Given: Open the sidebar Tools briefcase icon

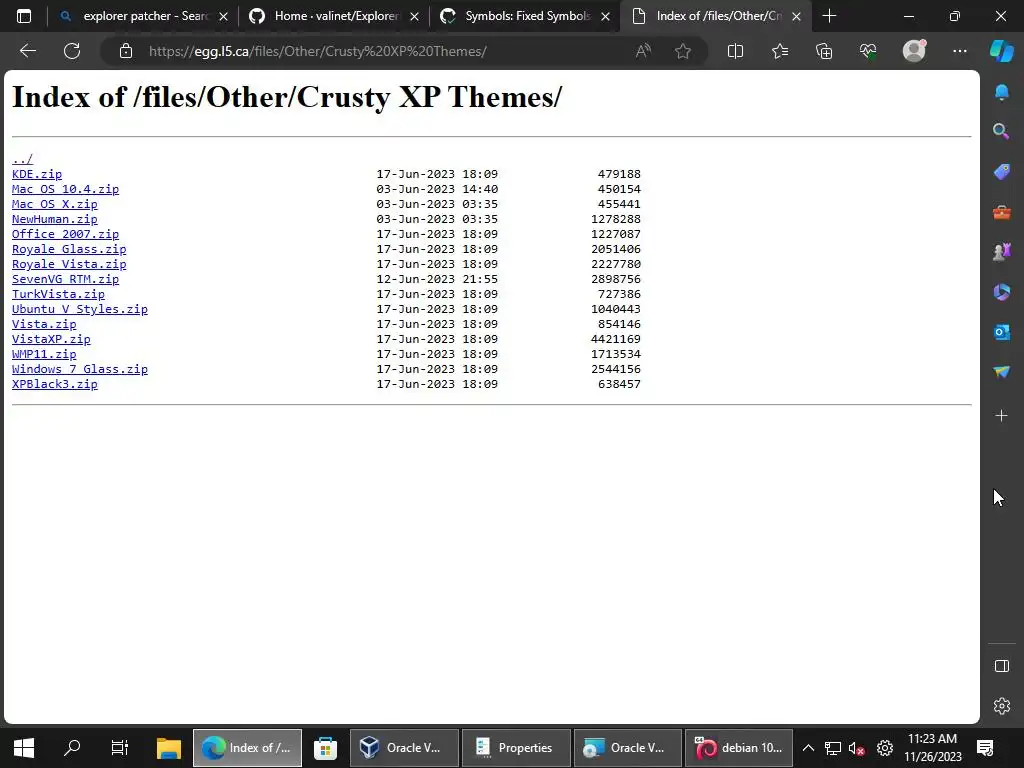Looking at the screenshot, I should click(x=1002, y=212).
